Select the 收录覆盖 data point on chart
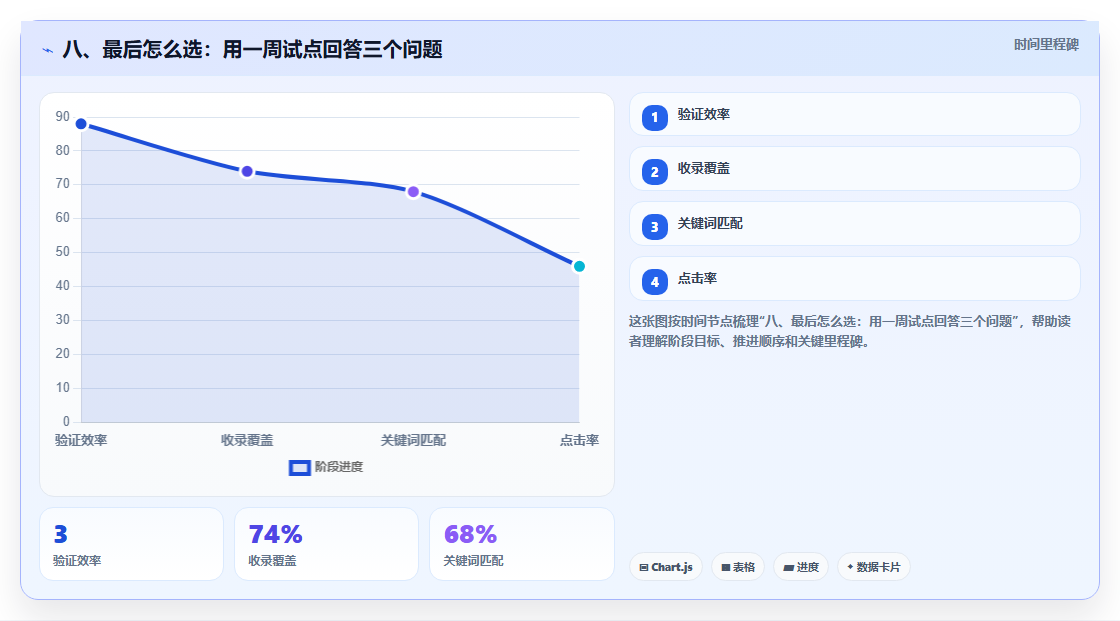Image resolution: width=1120 pixels, height=621 pixels. point(247,172)
